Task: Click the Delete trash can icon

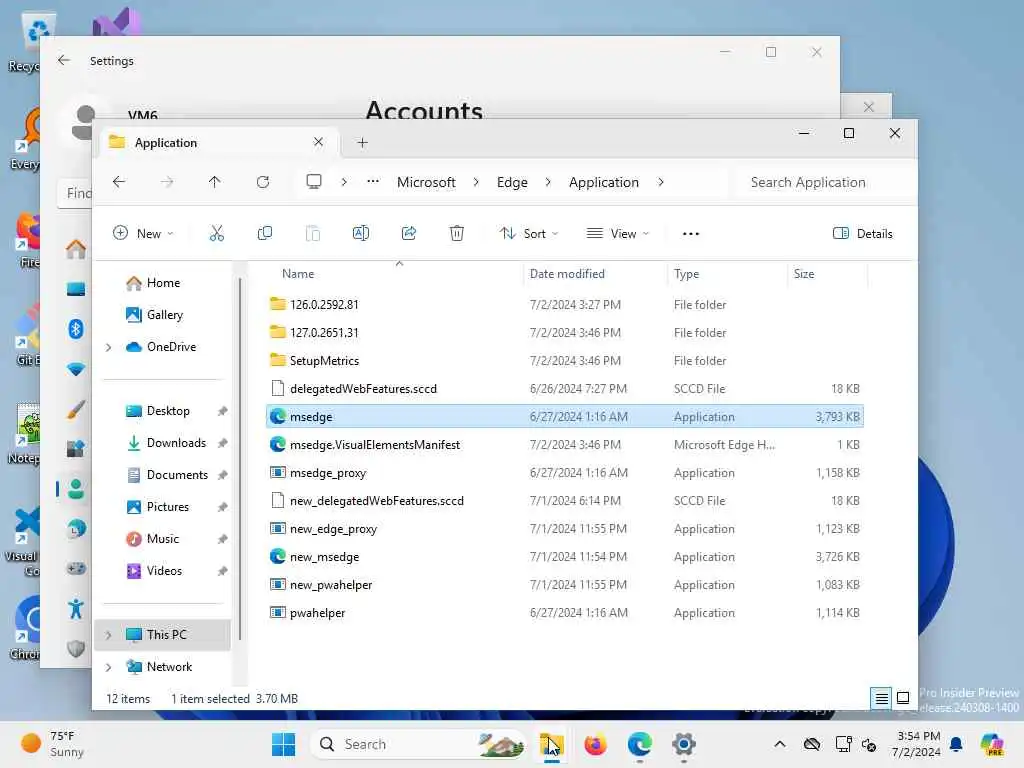Action: tap(456, 233)
